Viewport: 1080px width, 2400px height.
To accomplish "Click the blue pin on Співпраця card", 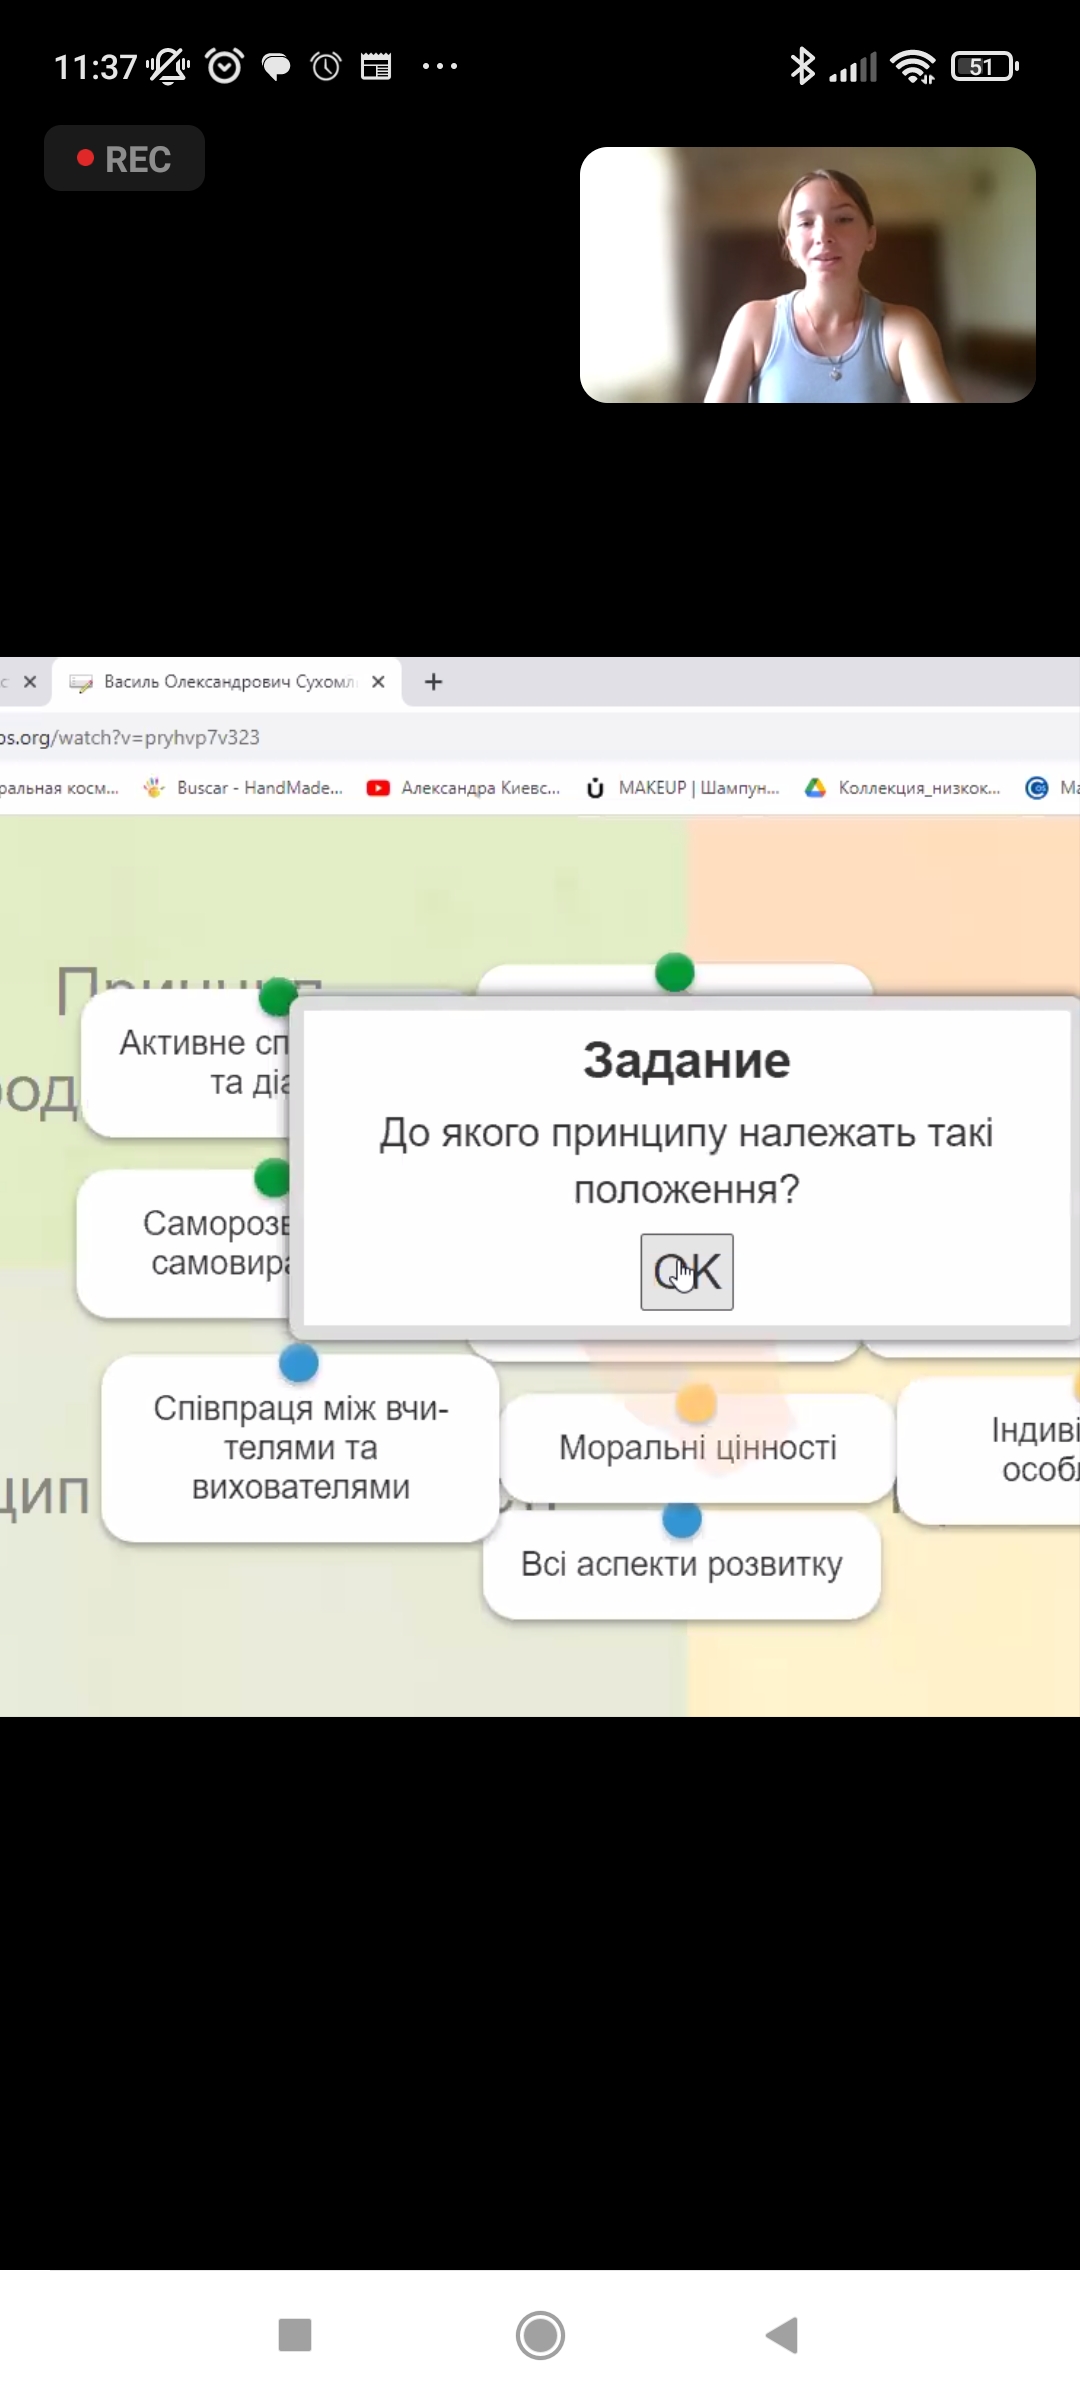I will (299, 1363).
